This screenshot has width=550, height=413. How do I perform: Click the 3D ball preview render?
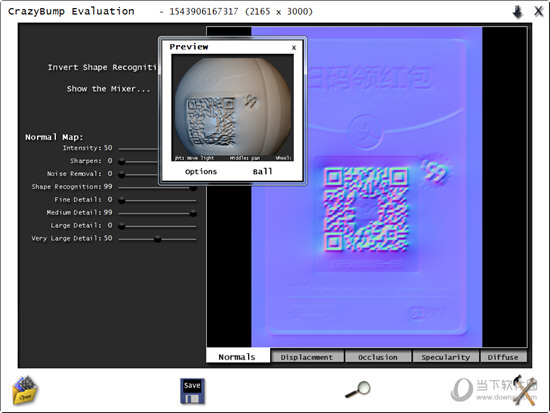233,107
